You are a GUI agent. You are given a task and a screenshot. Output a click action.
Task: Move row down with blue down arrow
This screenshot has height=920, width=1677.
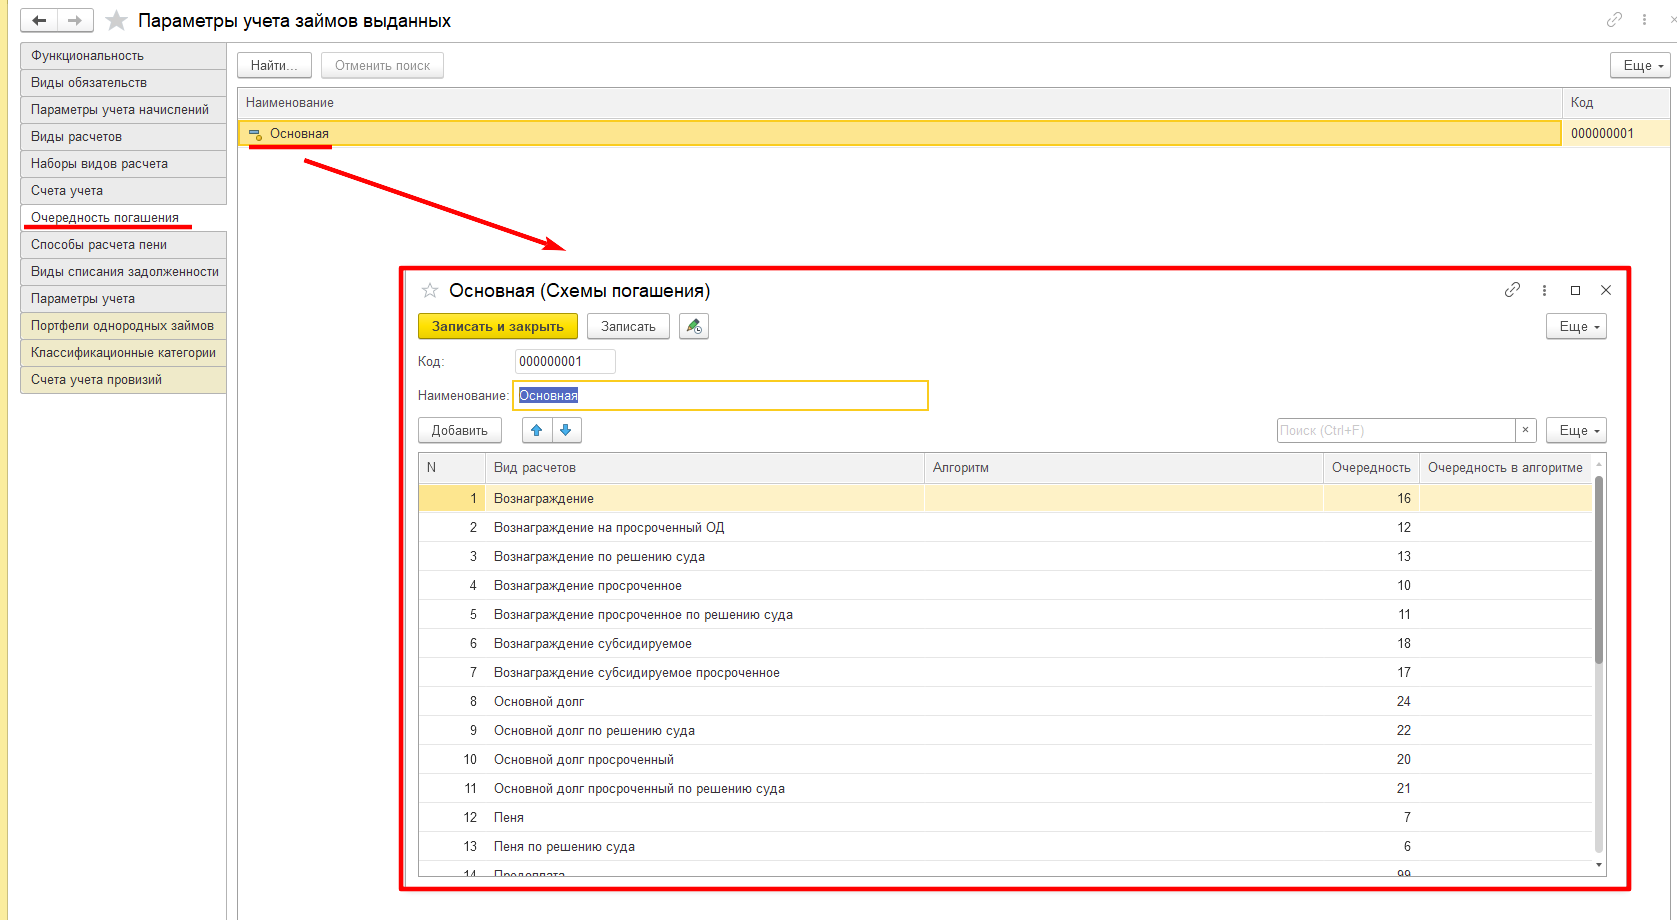pyautogui.click(x=566, y=430)
